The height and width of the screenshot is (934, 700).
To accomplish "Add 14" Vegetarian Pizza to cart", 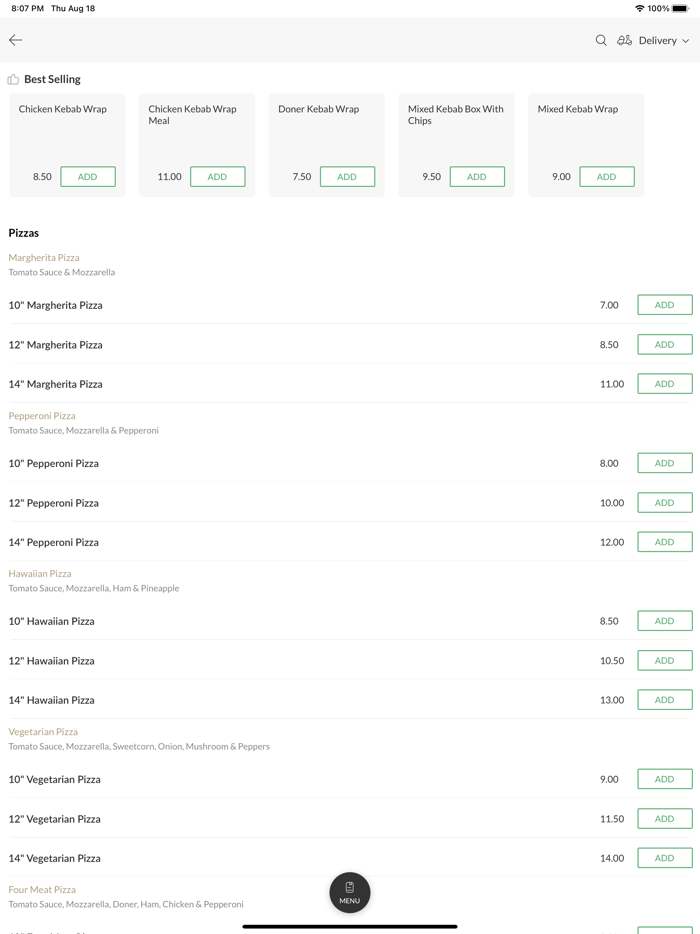I will (x=664, y=858).
